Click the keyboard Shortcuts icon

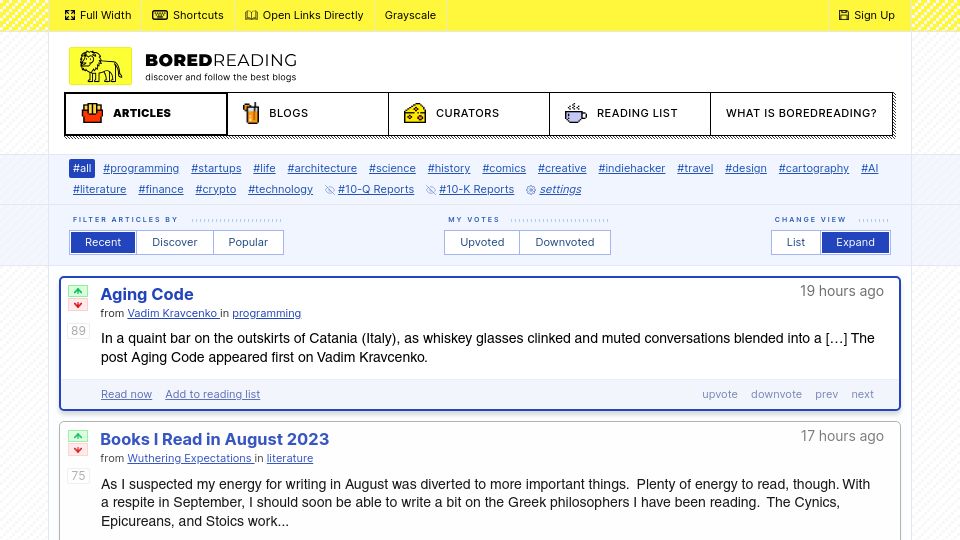point(160,15)
